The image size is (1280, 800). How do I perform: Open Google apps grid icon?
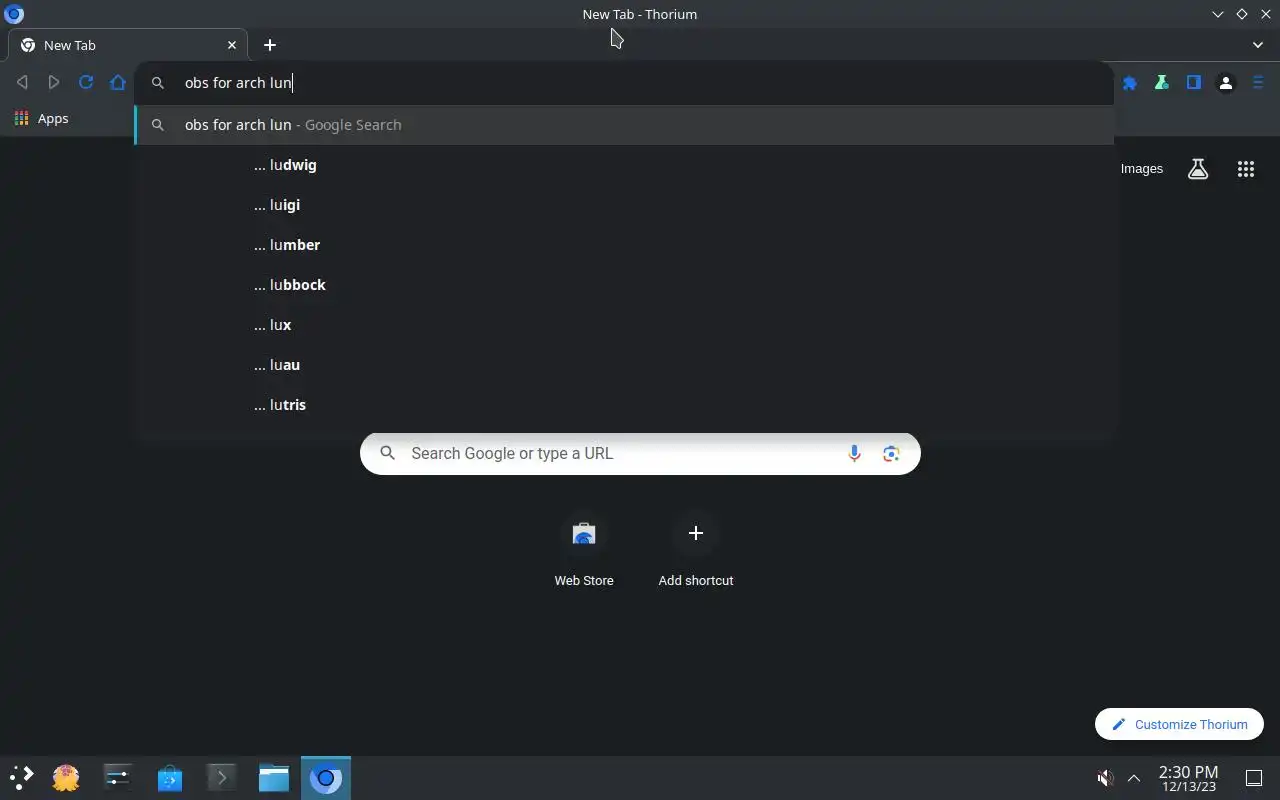[x=1246, y=169]
